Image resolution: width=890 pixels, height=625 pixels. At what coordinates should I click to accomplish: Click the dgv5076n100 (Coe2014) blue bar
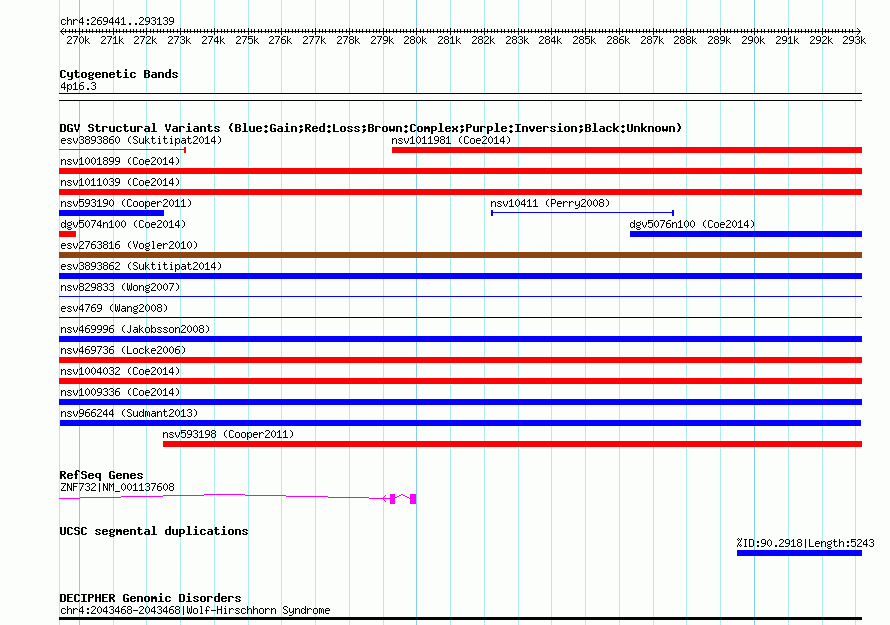pyautogui.click(x=746, y=234)
